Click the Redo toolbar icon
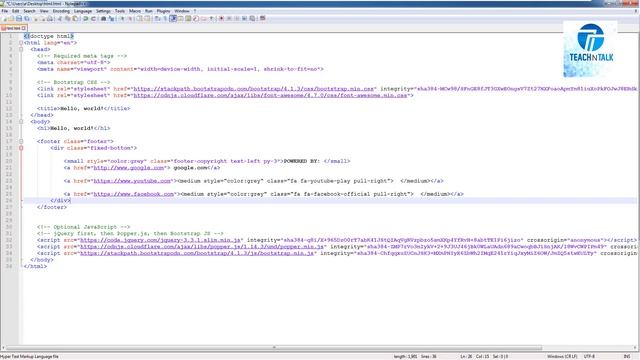 coord(93,18)
